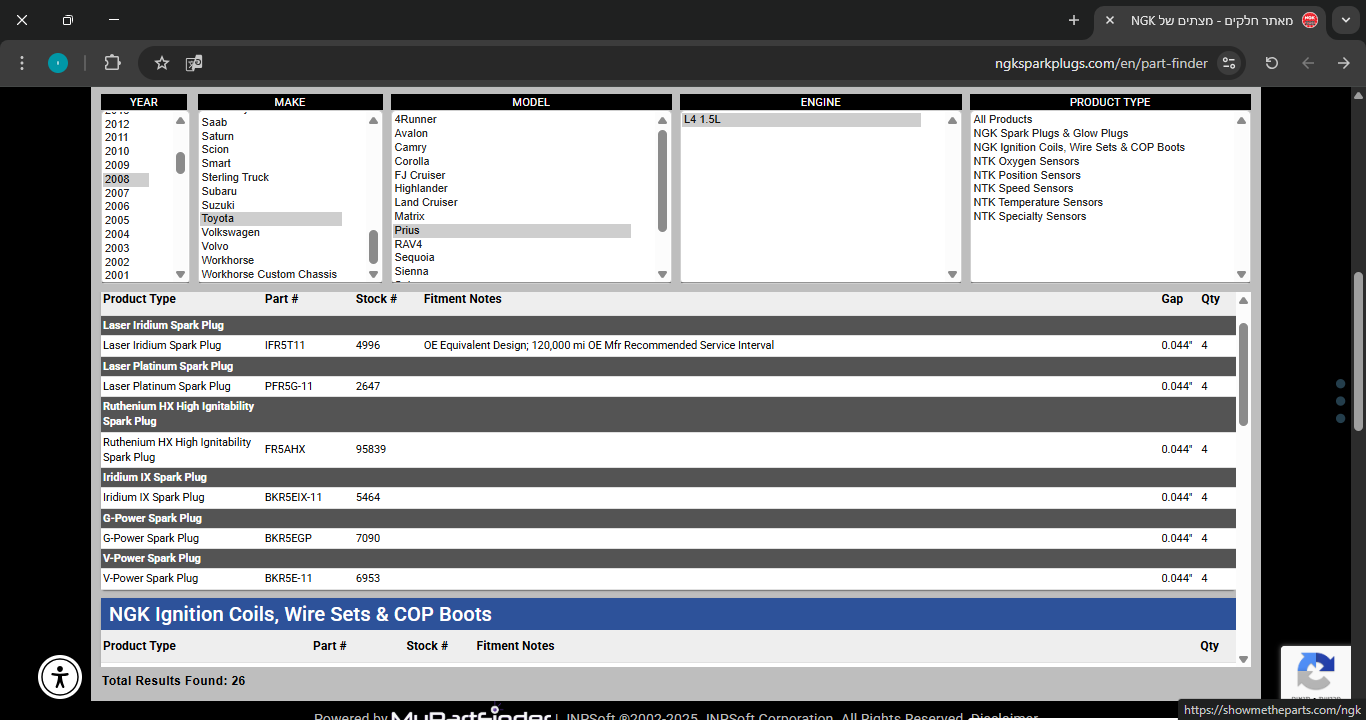This screenshot has height=720, width=1366.
Task: Select the L4 1.5L engine
Action: (x=801, y=120)
